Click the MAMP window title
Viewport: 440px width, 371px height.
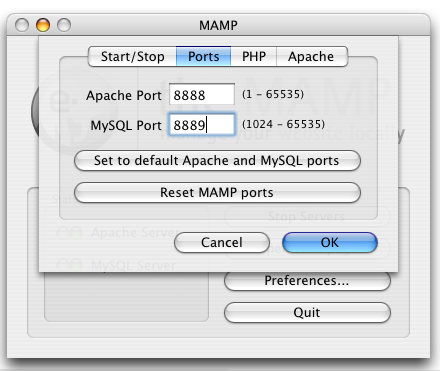pos(218,25)
